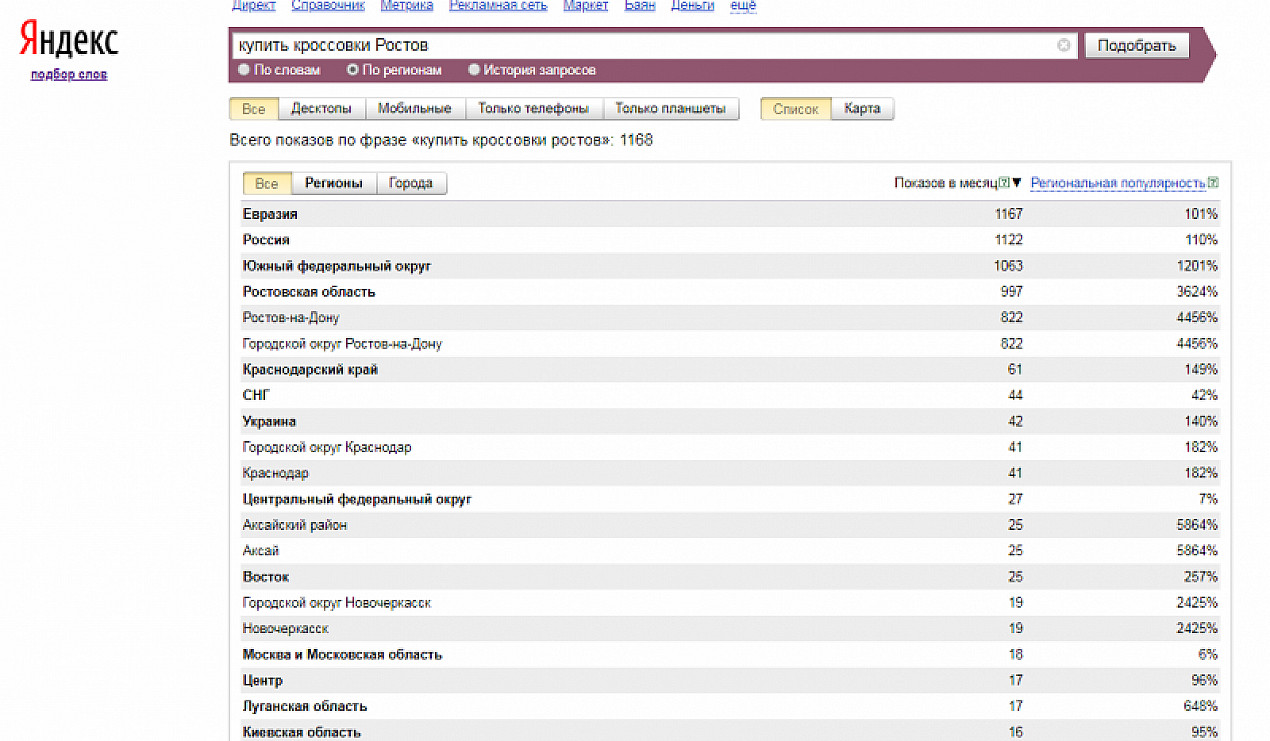The image size is (1270, 741).
Task: Select the По словам radio button
Action: click(x=244, y=70)
